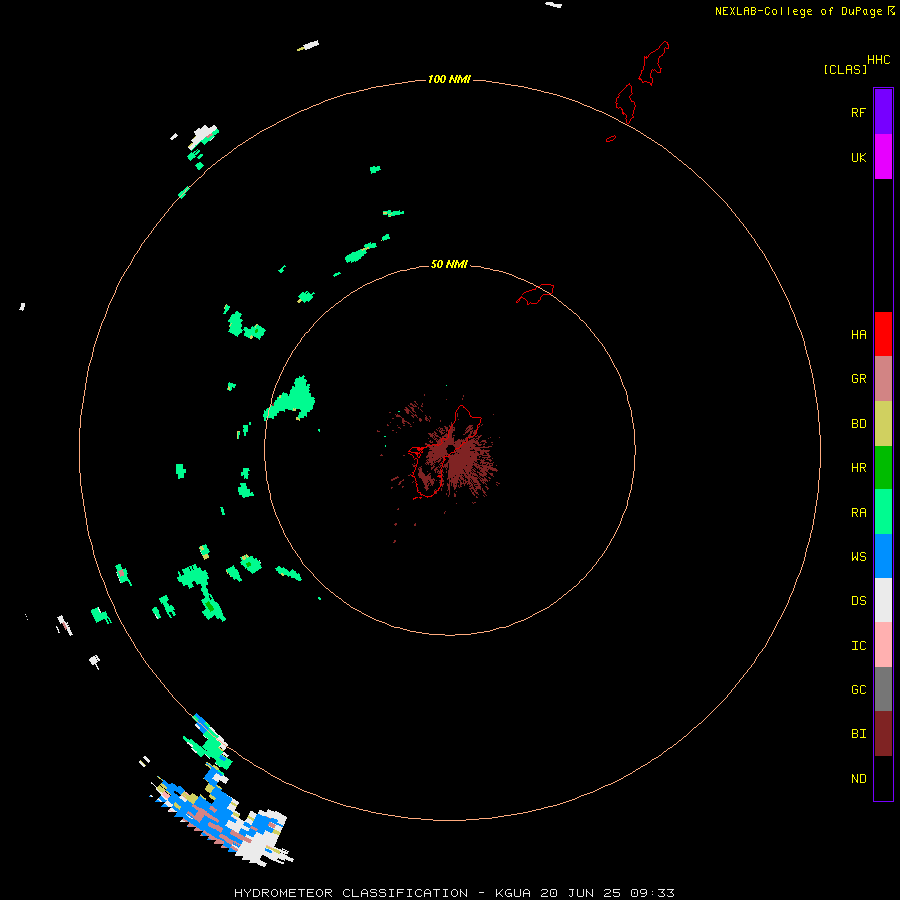
Task: Click the IC light pink color swatch
Action: click(x=883, y=645)
